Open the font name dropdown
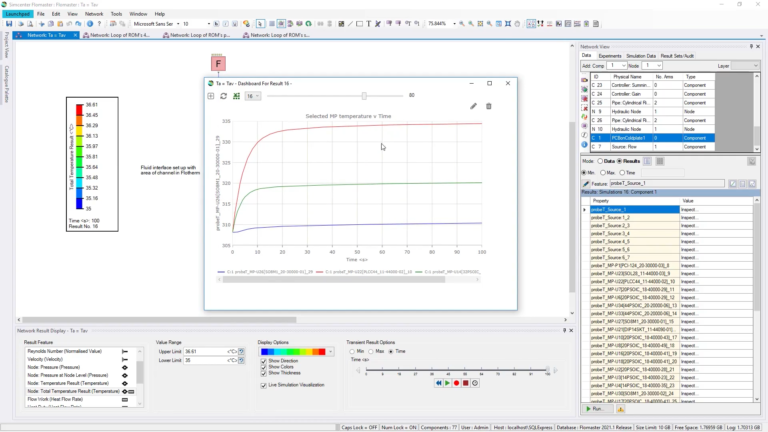Screen dimensions: 768x432 [178, 24]
